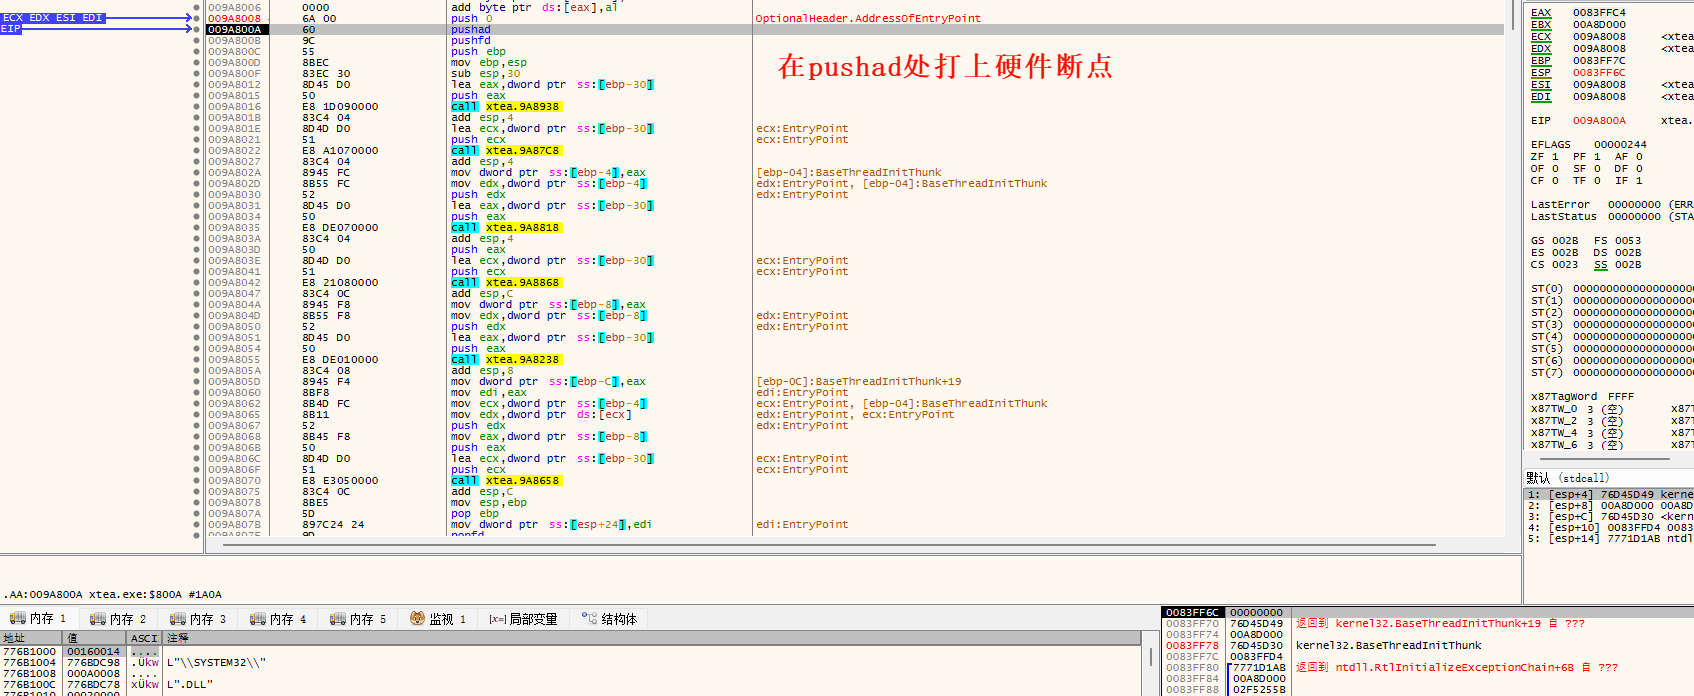This screenshot has width=1694, height=696.
Task: Select the EAX register in registers panel
Action: click(1541, 13)
